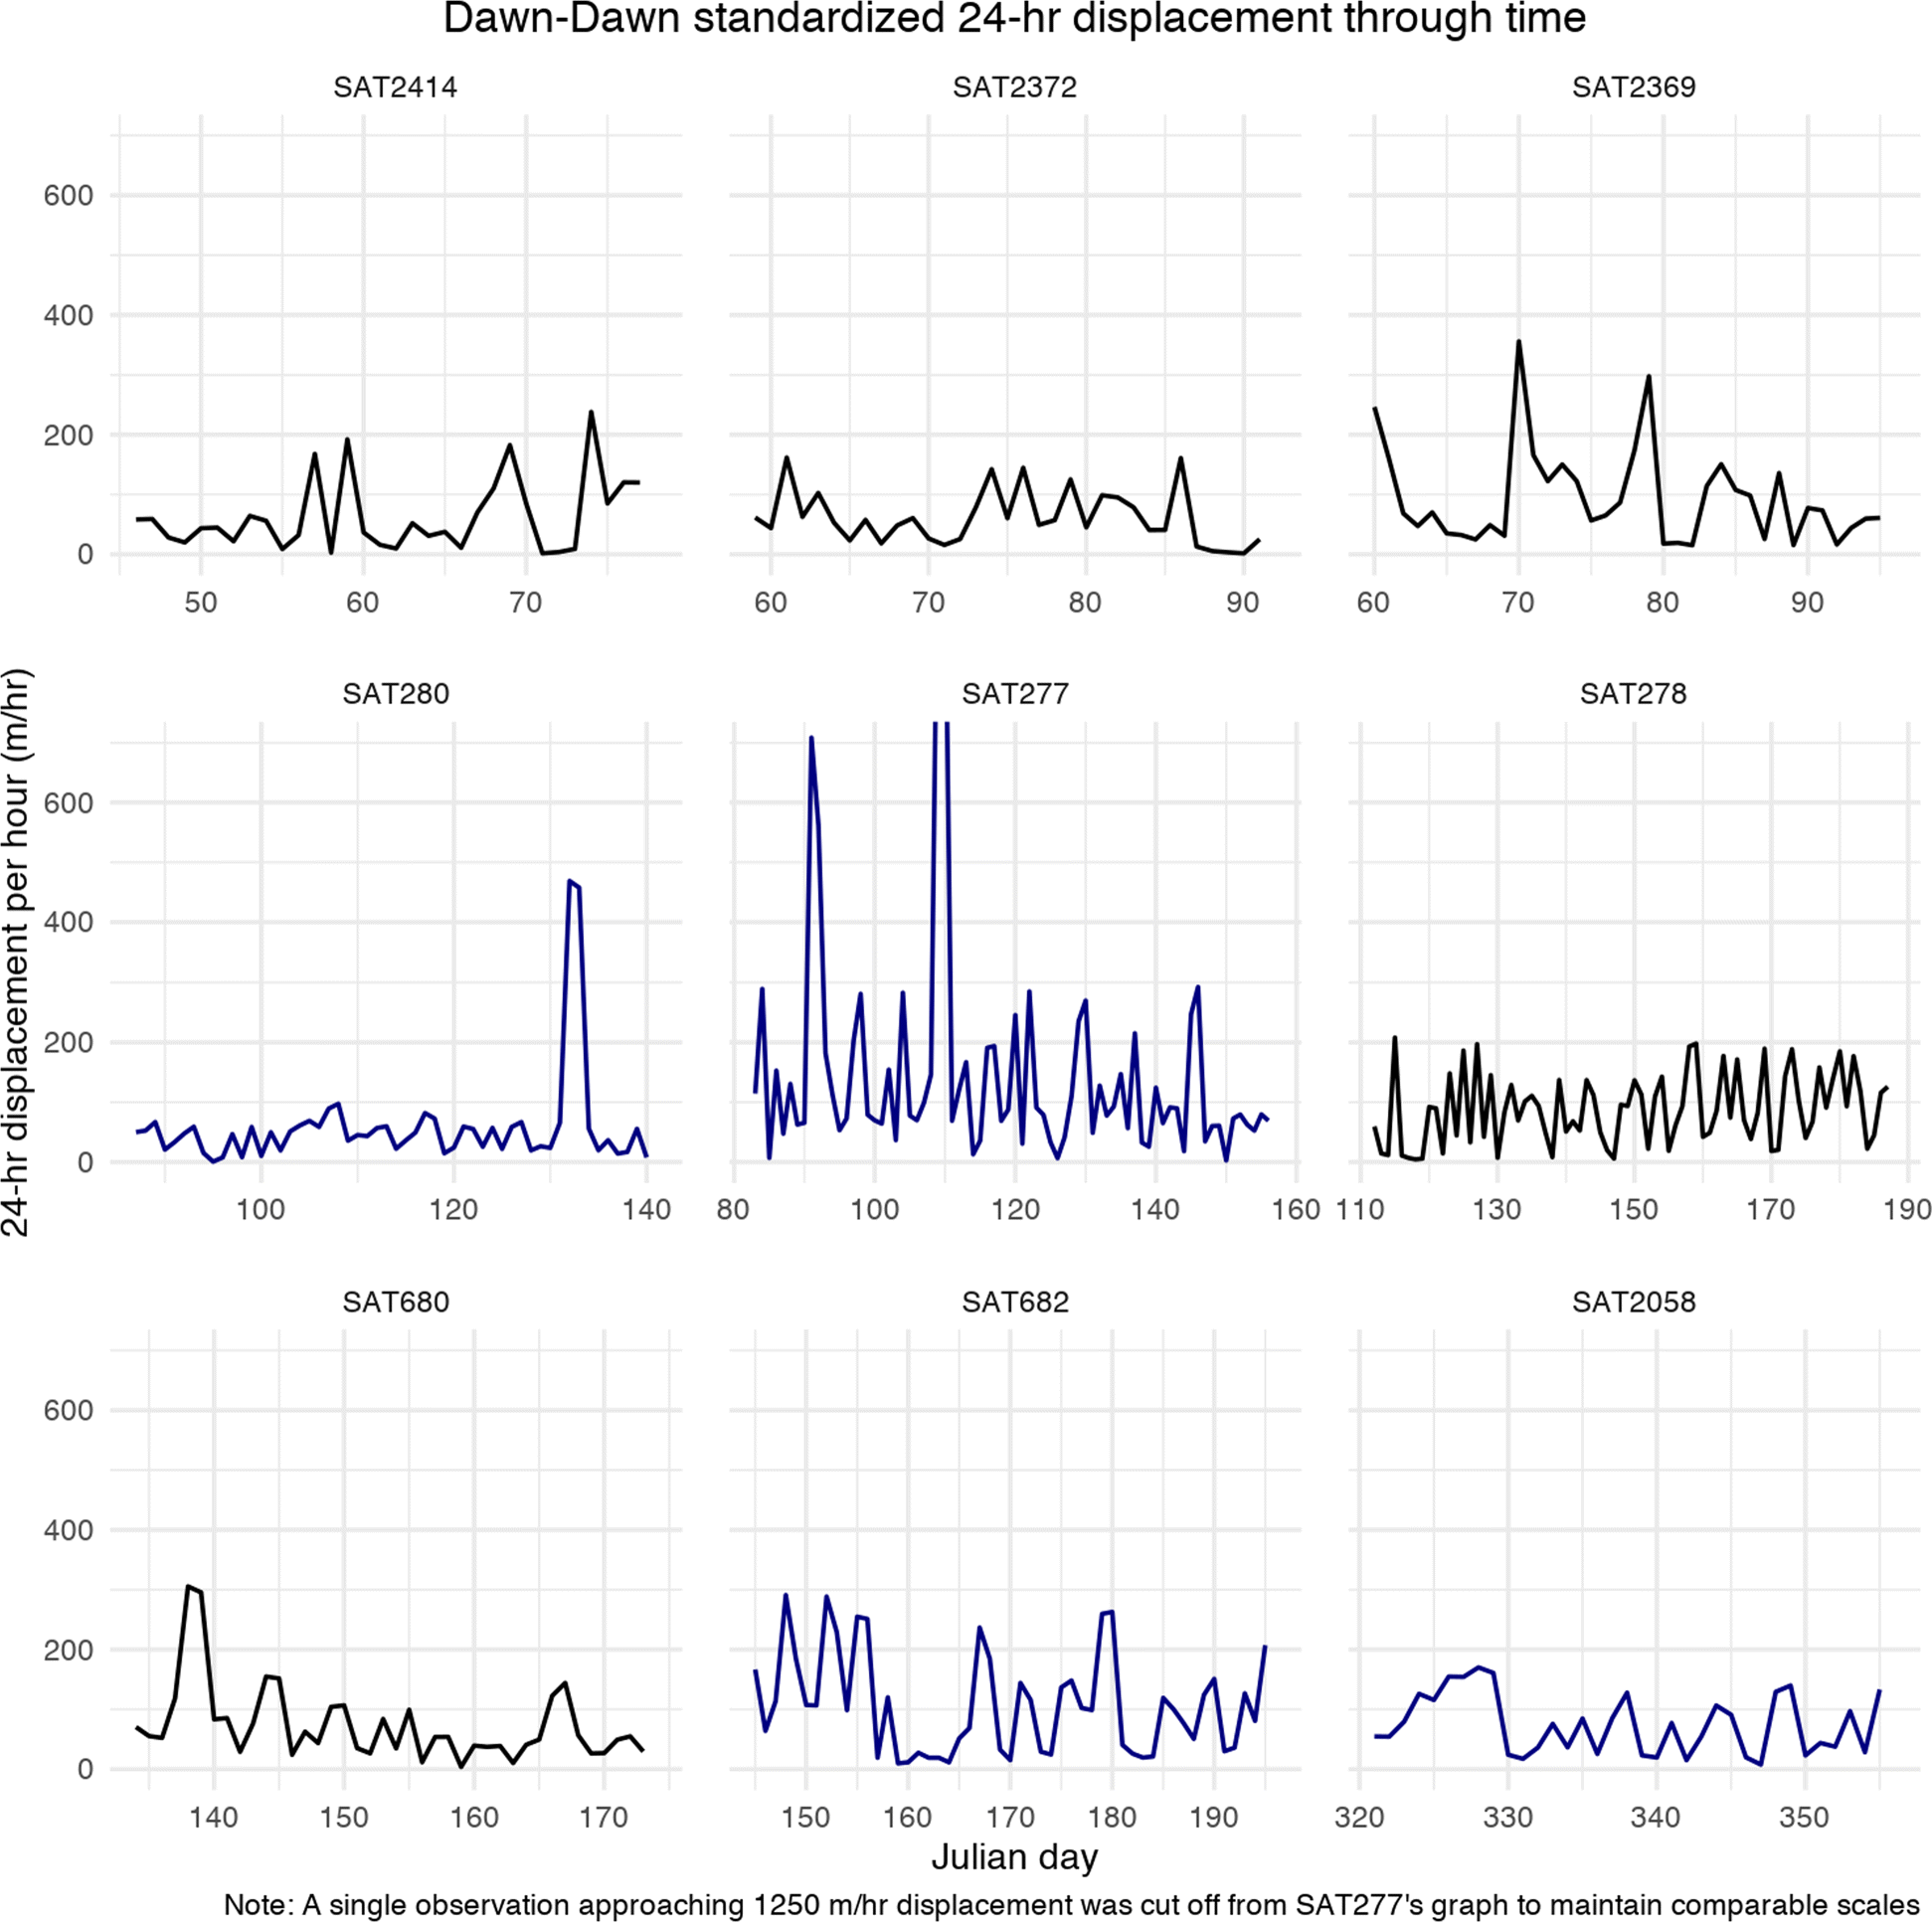Click x-axis tick '150' under SAT682 panel
This screenshot has width=1932, height=1922.
click(805, 1818)
